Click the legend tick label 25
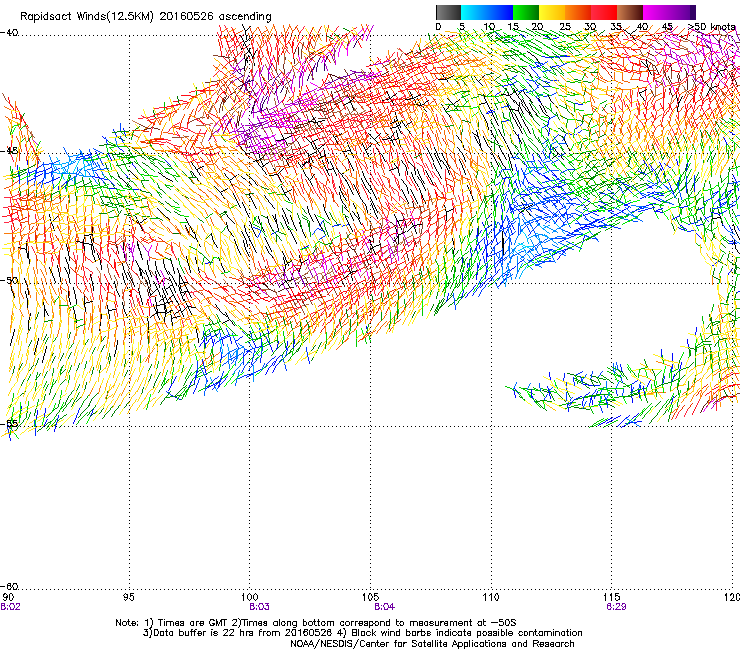Image resolution: width=740 pixels, height=650 pixels. pos(565,27)
